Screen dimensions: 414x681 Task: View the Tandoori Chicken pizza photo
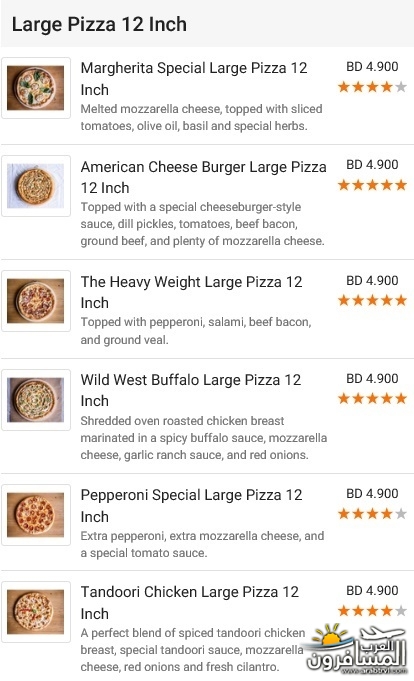(x=36, y=612)
